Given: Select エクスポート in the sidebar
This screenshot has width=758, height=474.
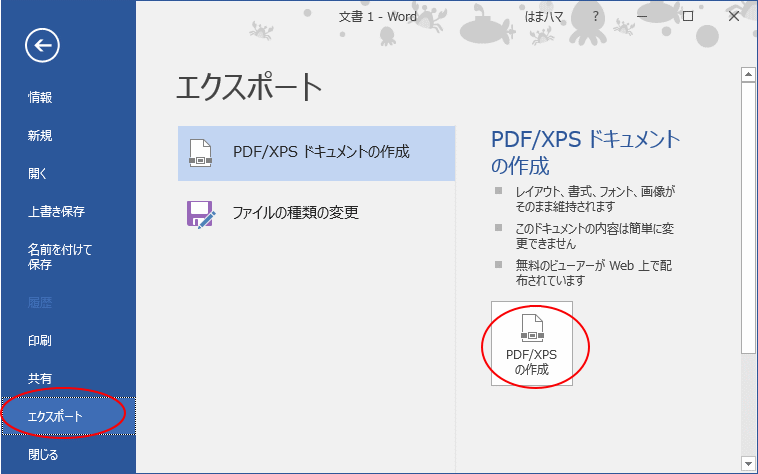Looking at the screenshot, I should point(69,416).
